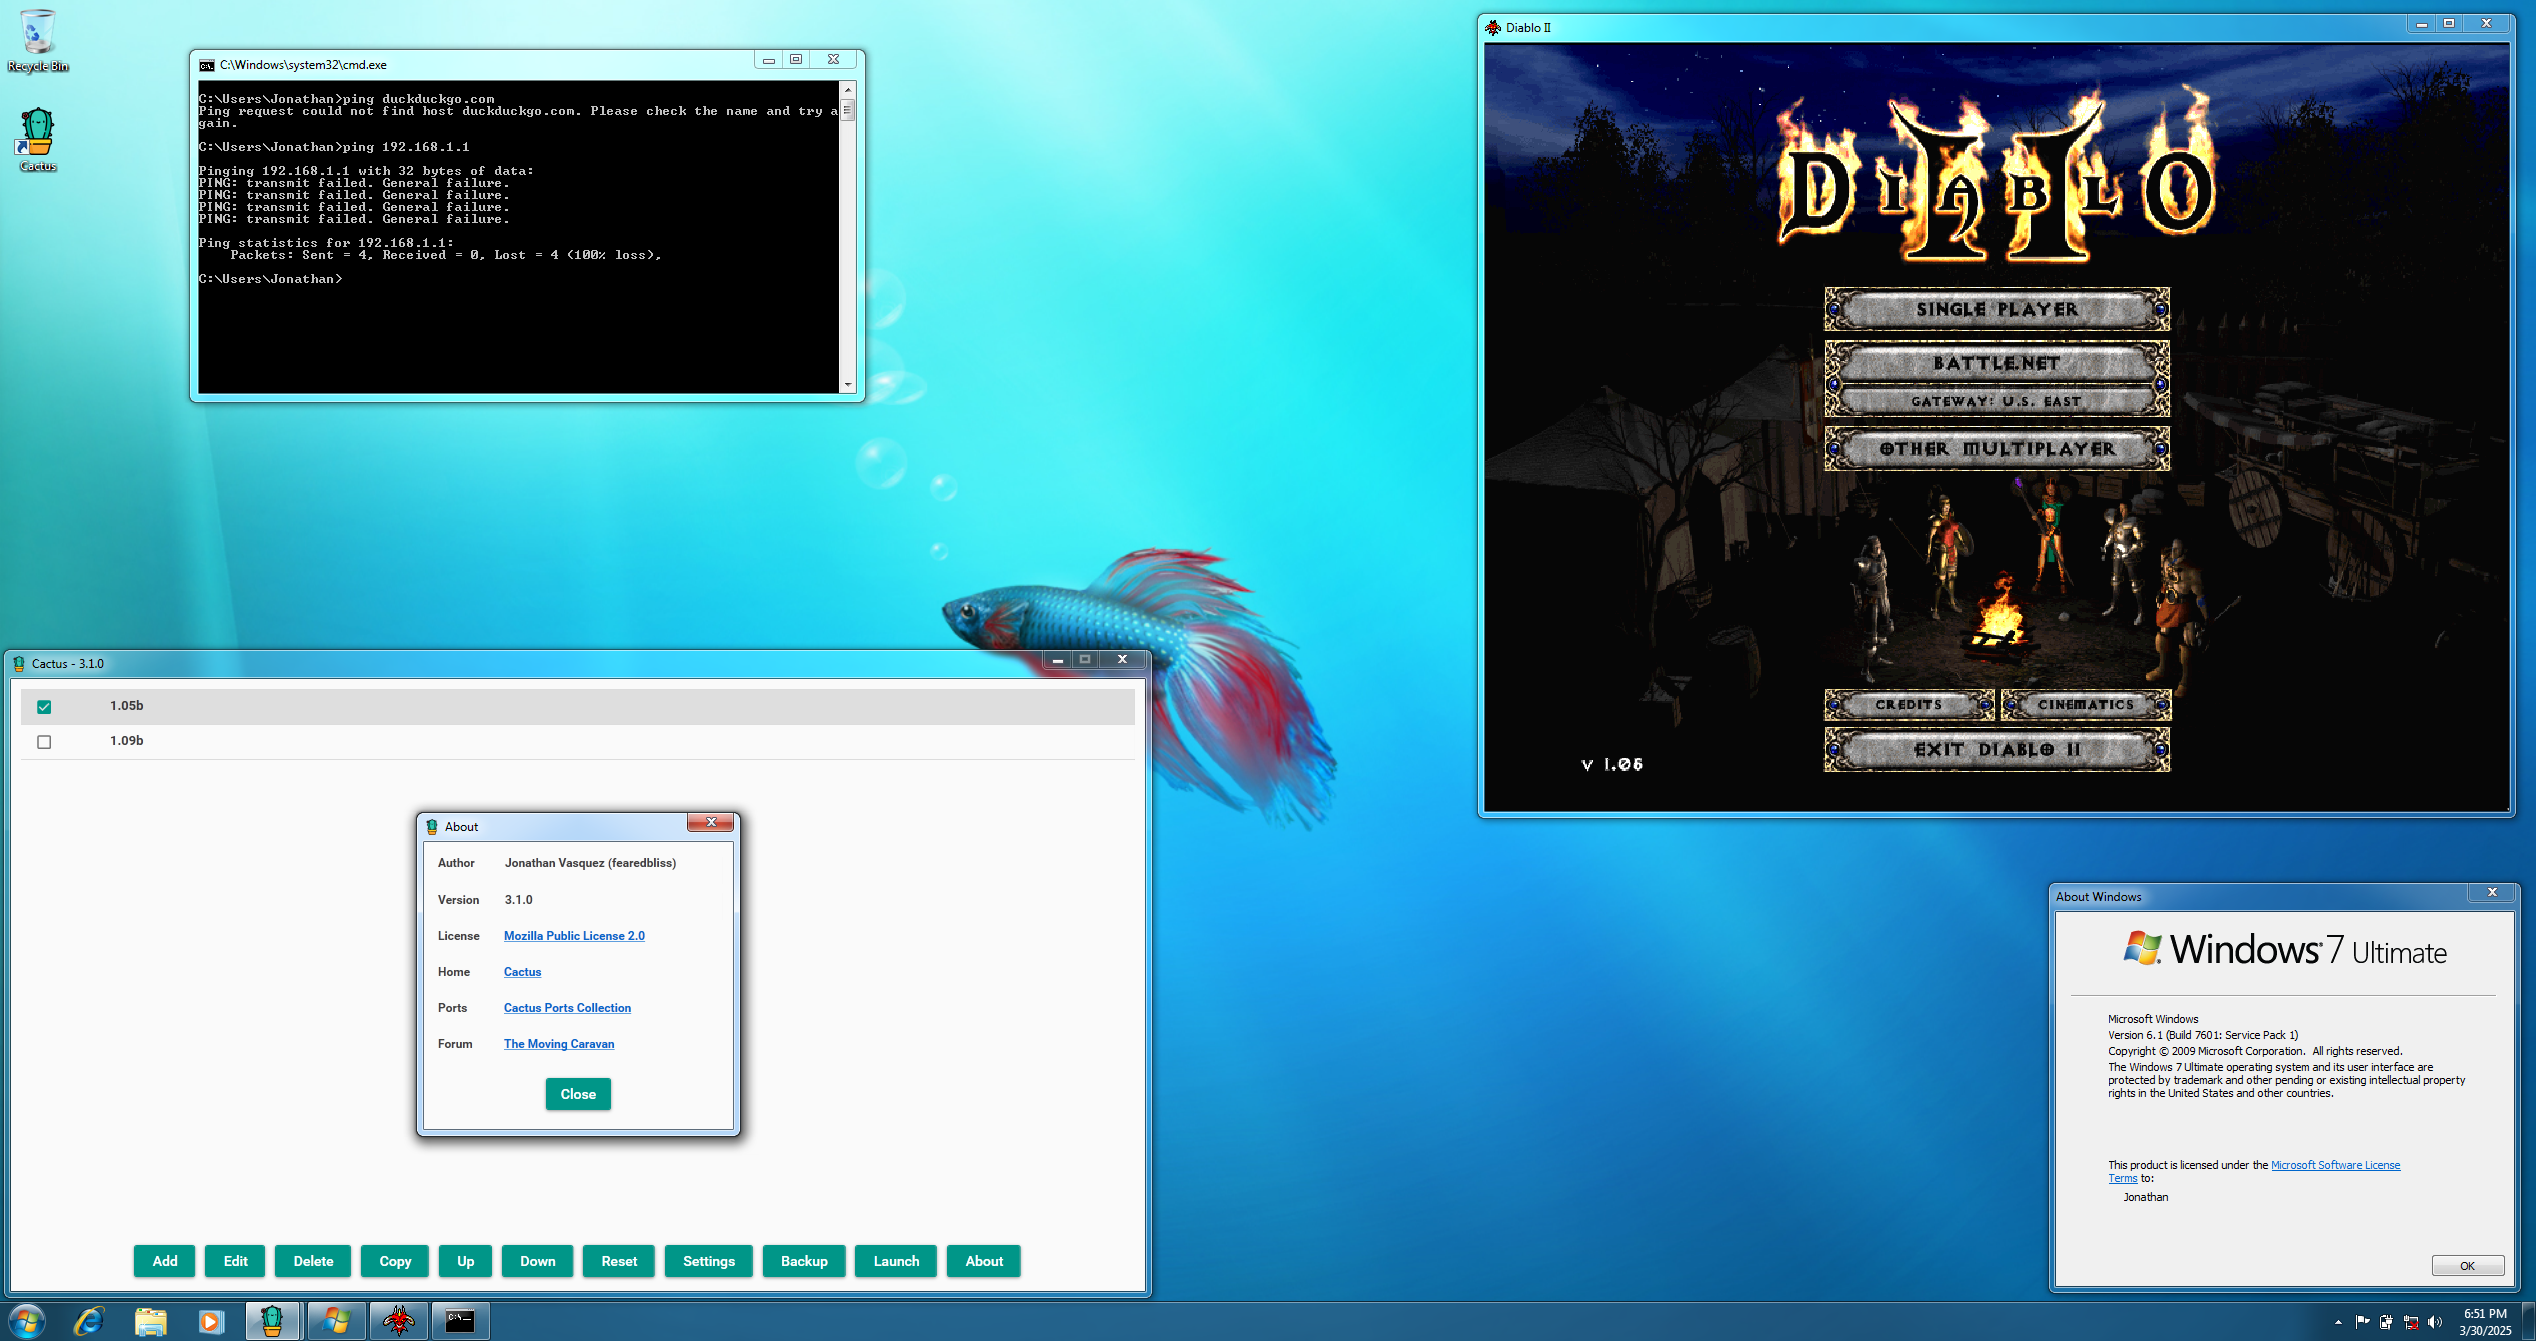Open Cinematics in Diablo II
The height and width of the screenshot is (1341, 2536).
coord(2086,705)
